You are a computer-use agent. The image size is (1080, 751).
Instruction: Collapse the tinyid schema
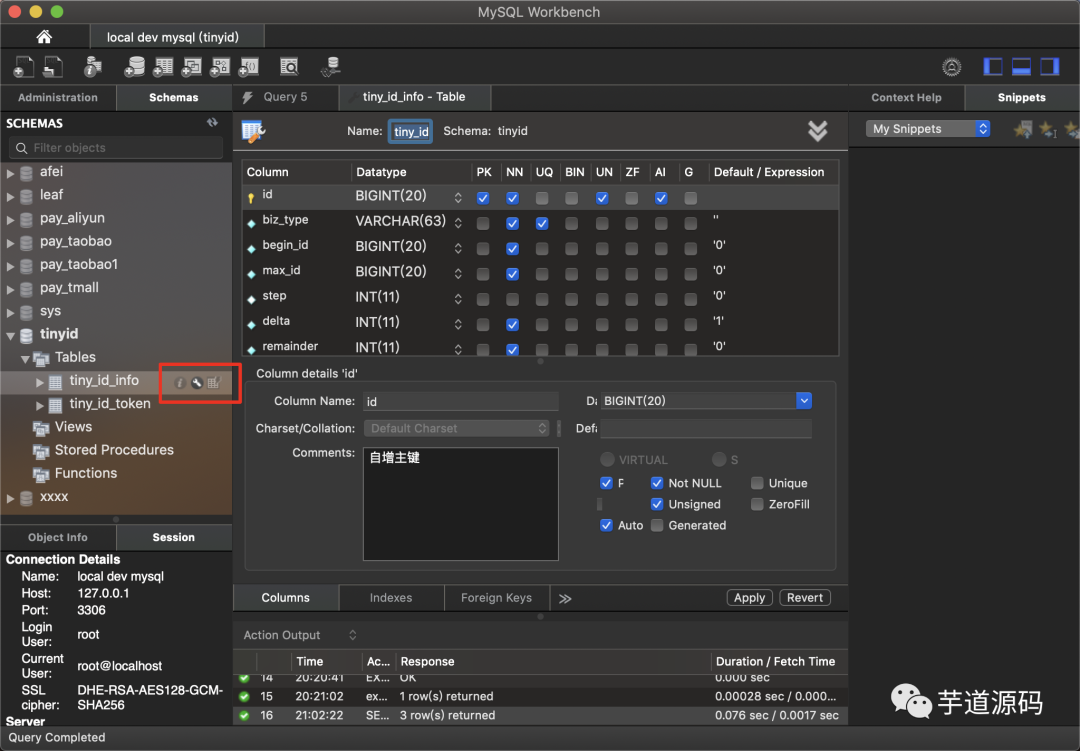[x=10, y=336]
